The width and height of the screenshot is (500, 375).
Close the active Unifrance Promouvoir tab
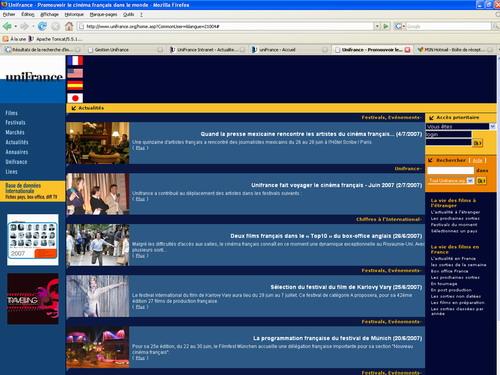coord(407,50)
